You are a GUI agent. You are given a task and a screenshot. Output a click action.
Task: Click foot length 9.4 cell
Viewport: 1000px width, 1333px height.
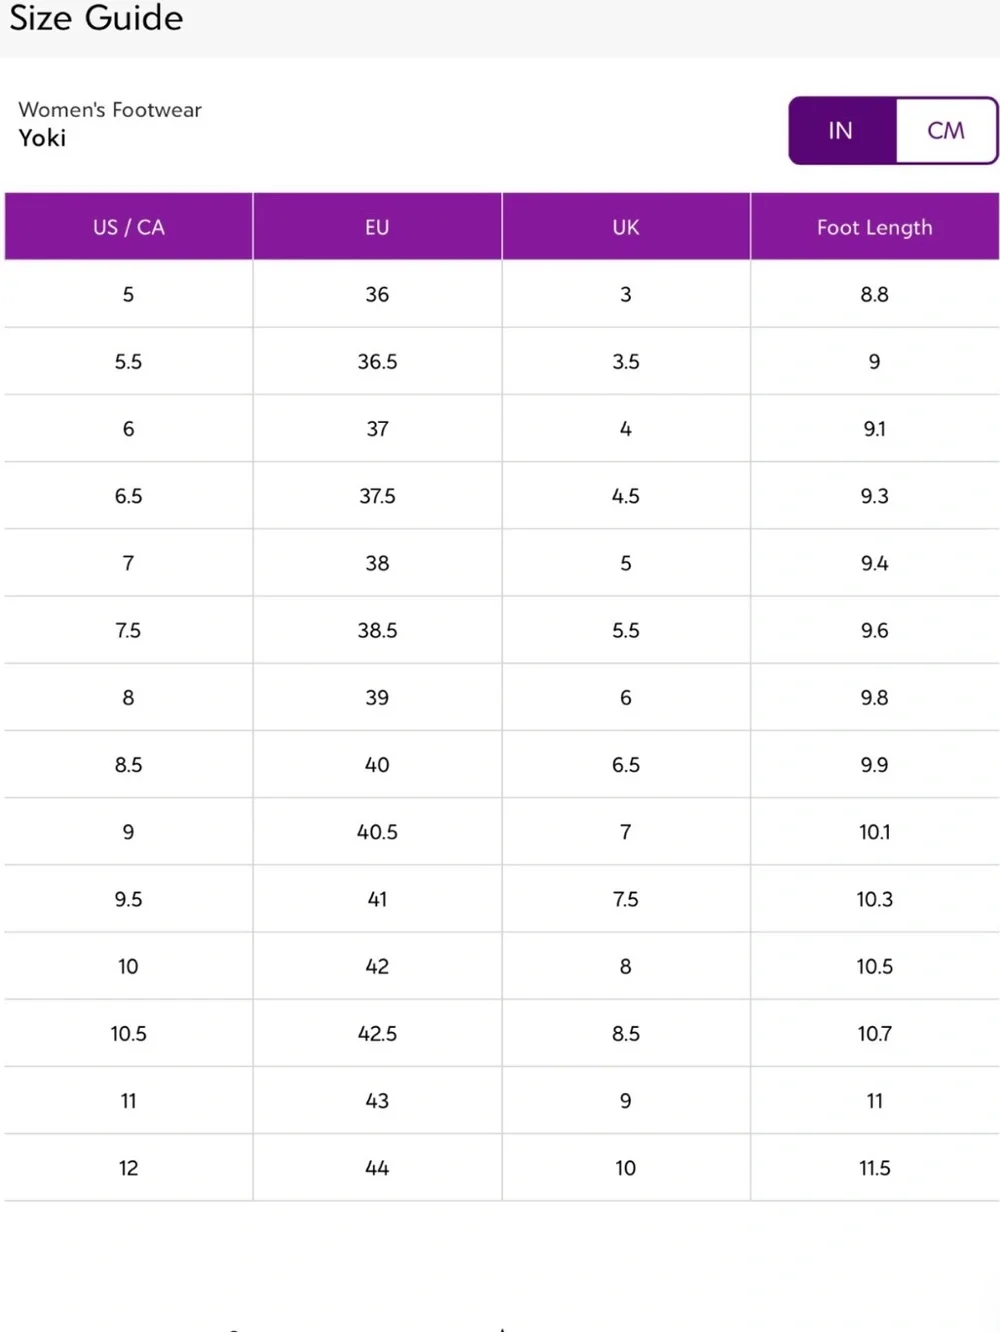[x=875, y=563]
